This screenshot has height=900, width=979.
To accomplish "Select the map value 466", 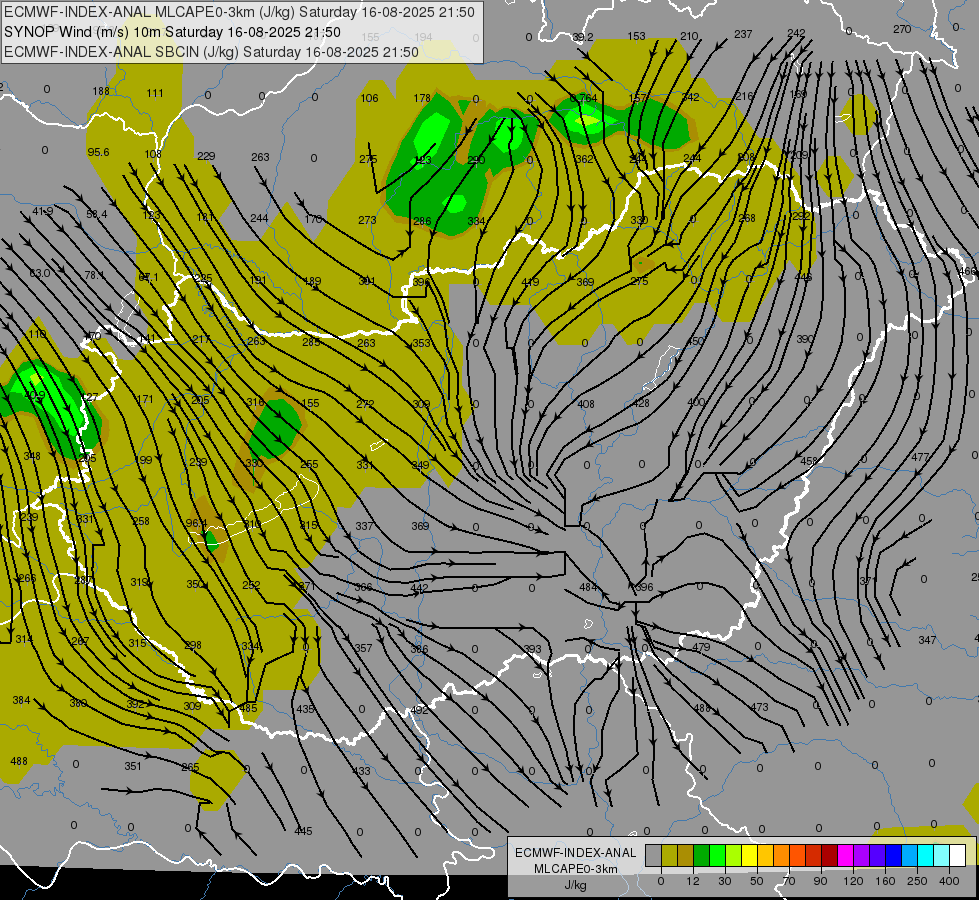I will [967, 272].
